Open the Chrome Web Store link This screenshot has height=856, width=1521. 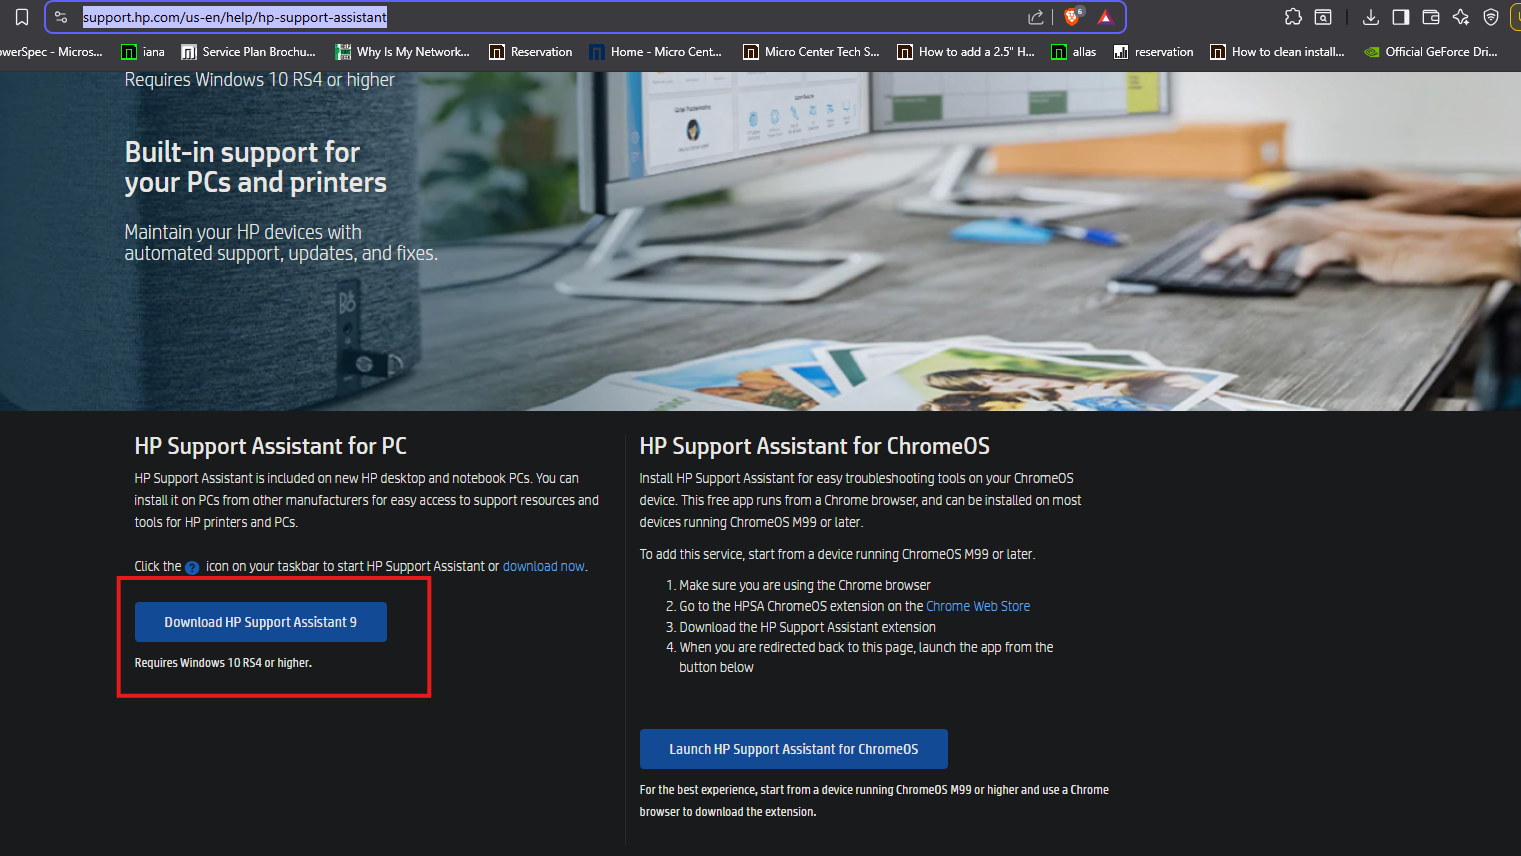pos(978,606)
